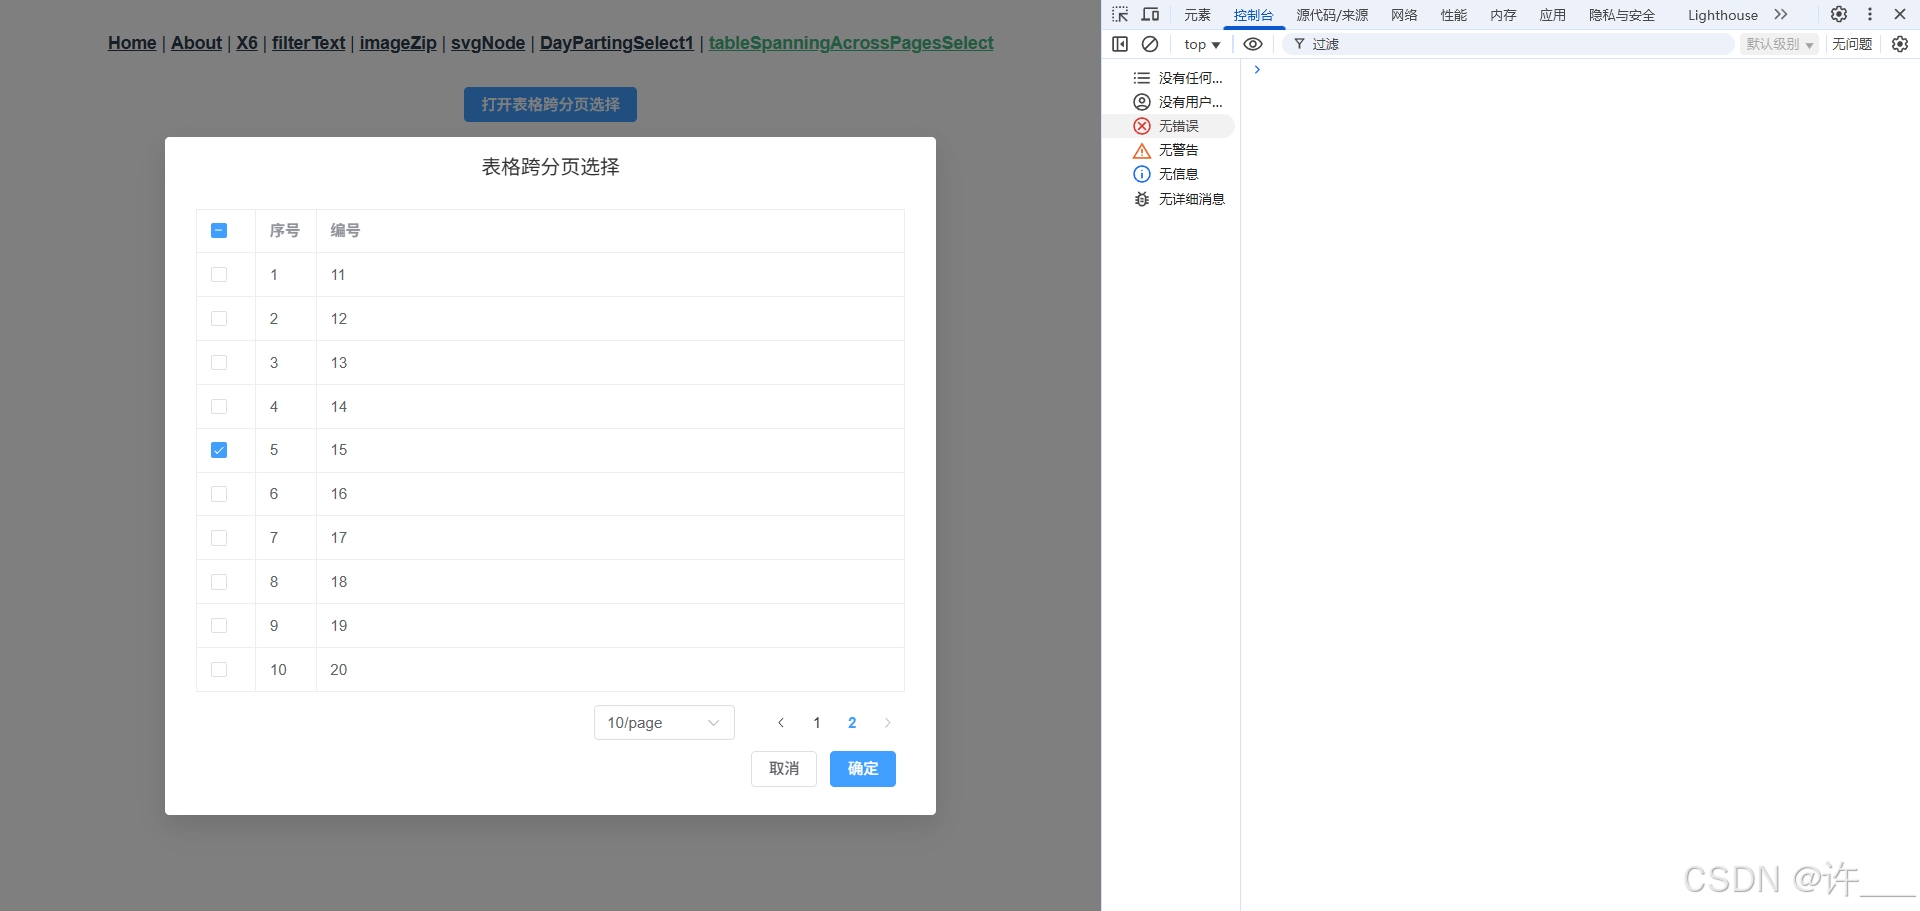1920x911 pixels.
Task: Toggle the select-all header checkbox
Action: (x=219, y=231)
